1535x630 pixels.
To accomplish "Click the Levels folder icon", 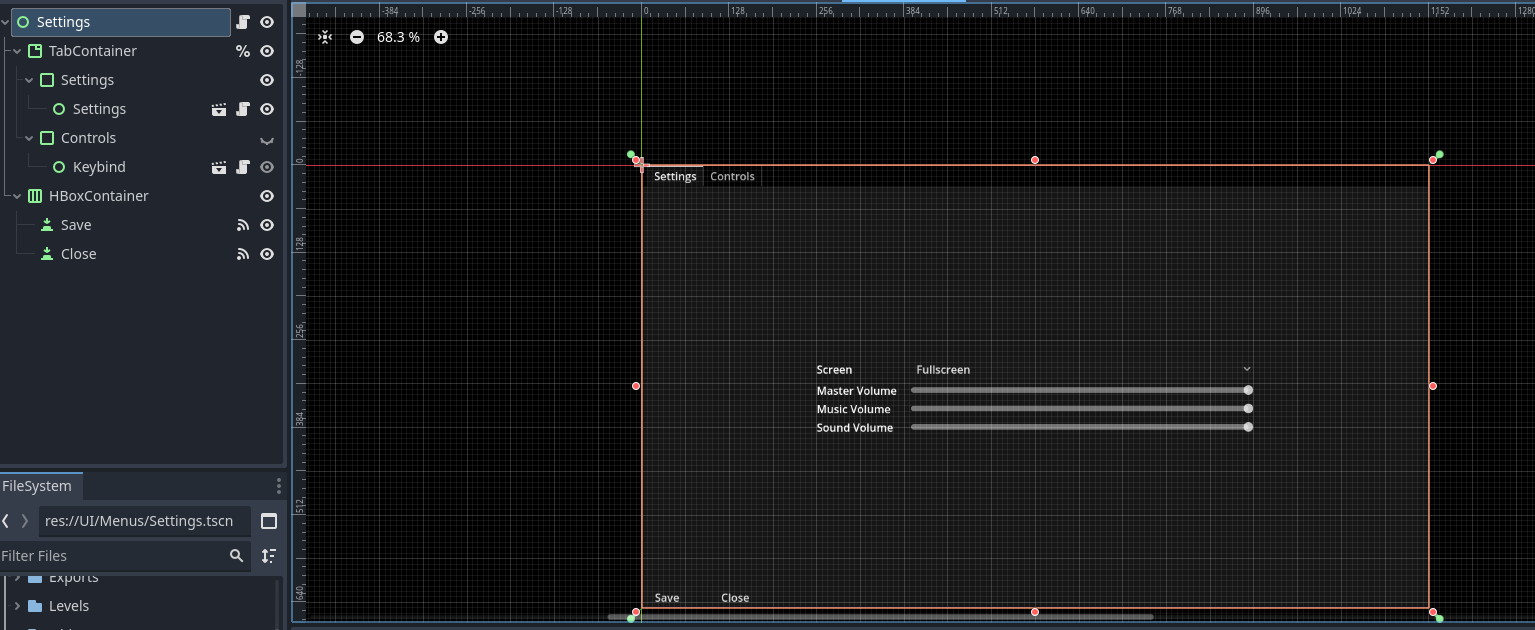I will click(35, 606).
